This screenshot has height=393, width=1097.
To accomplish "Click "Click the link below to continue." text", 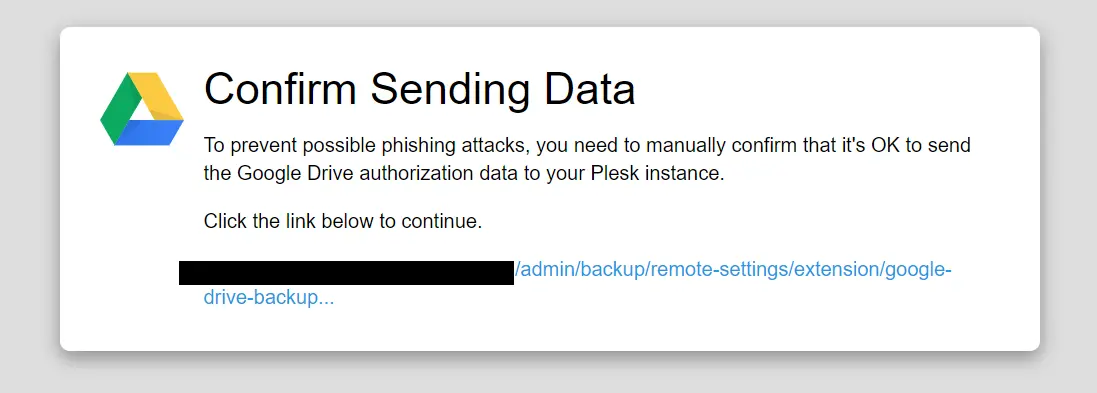I will click(343, 222).
